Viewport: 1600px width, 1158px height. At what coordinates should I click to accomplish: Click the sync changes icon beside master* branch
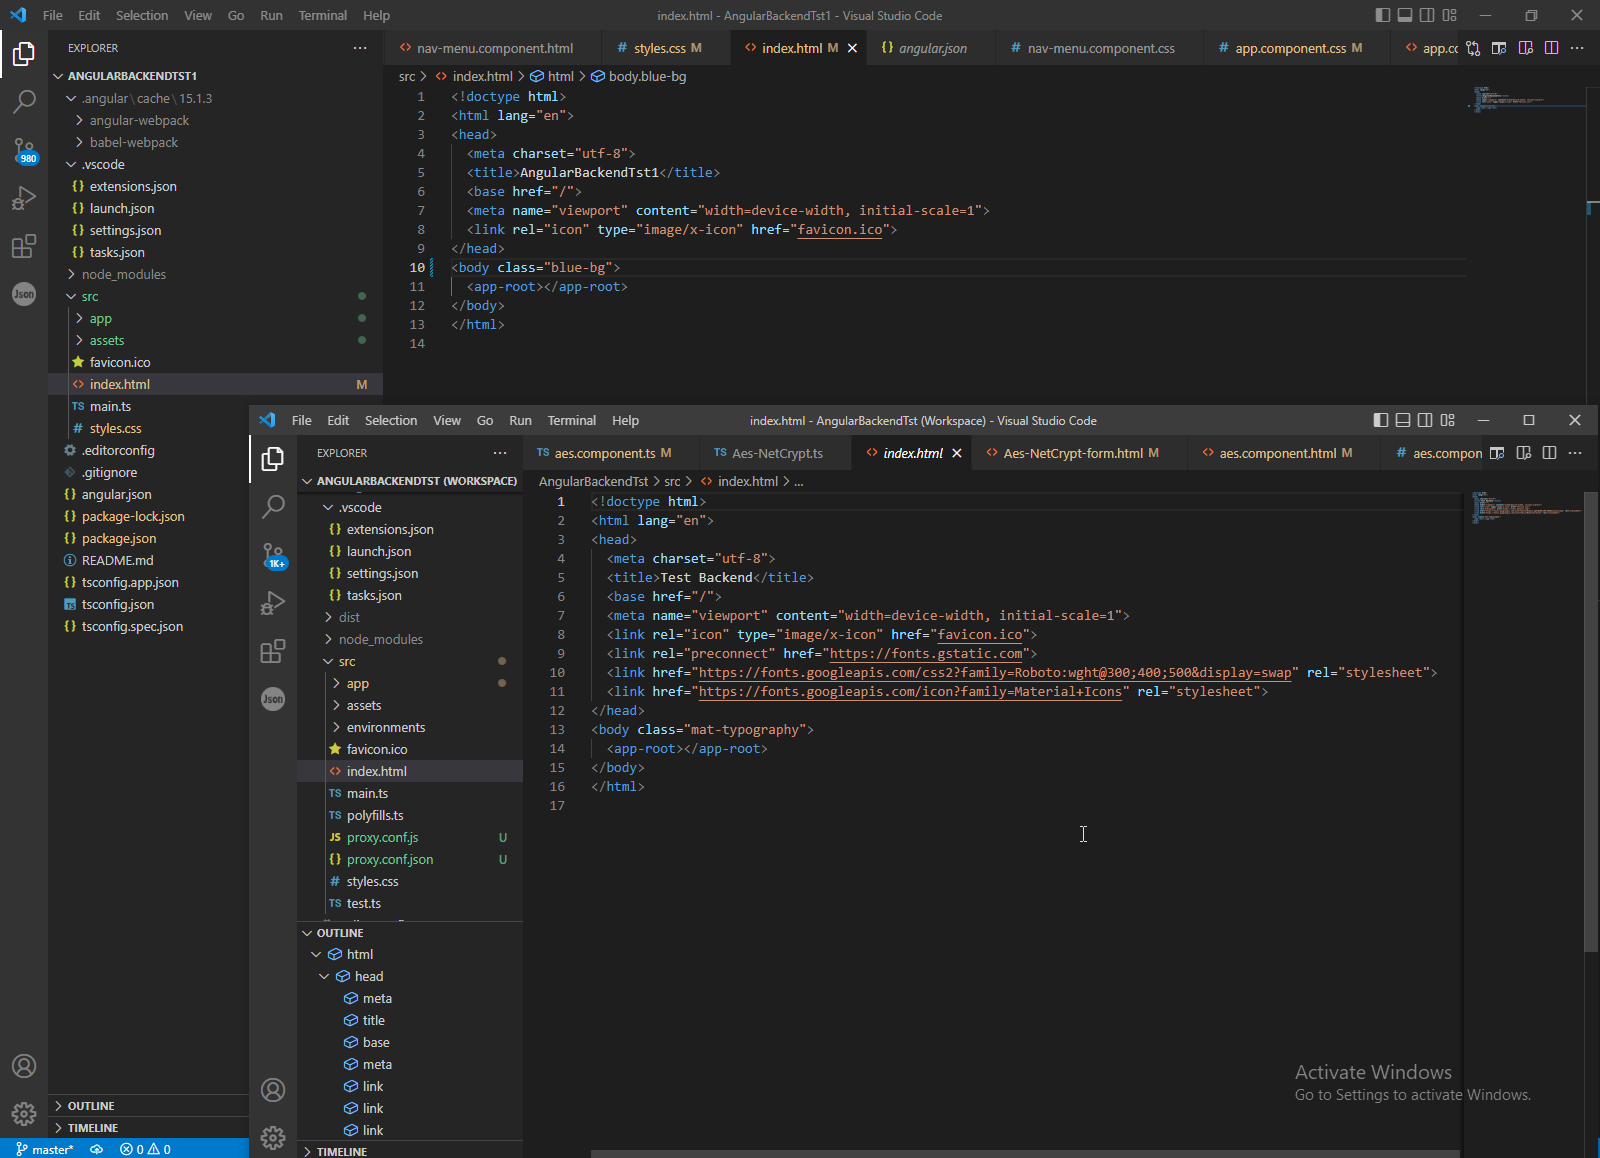tap(97, 1149)
